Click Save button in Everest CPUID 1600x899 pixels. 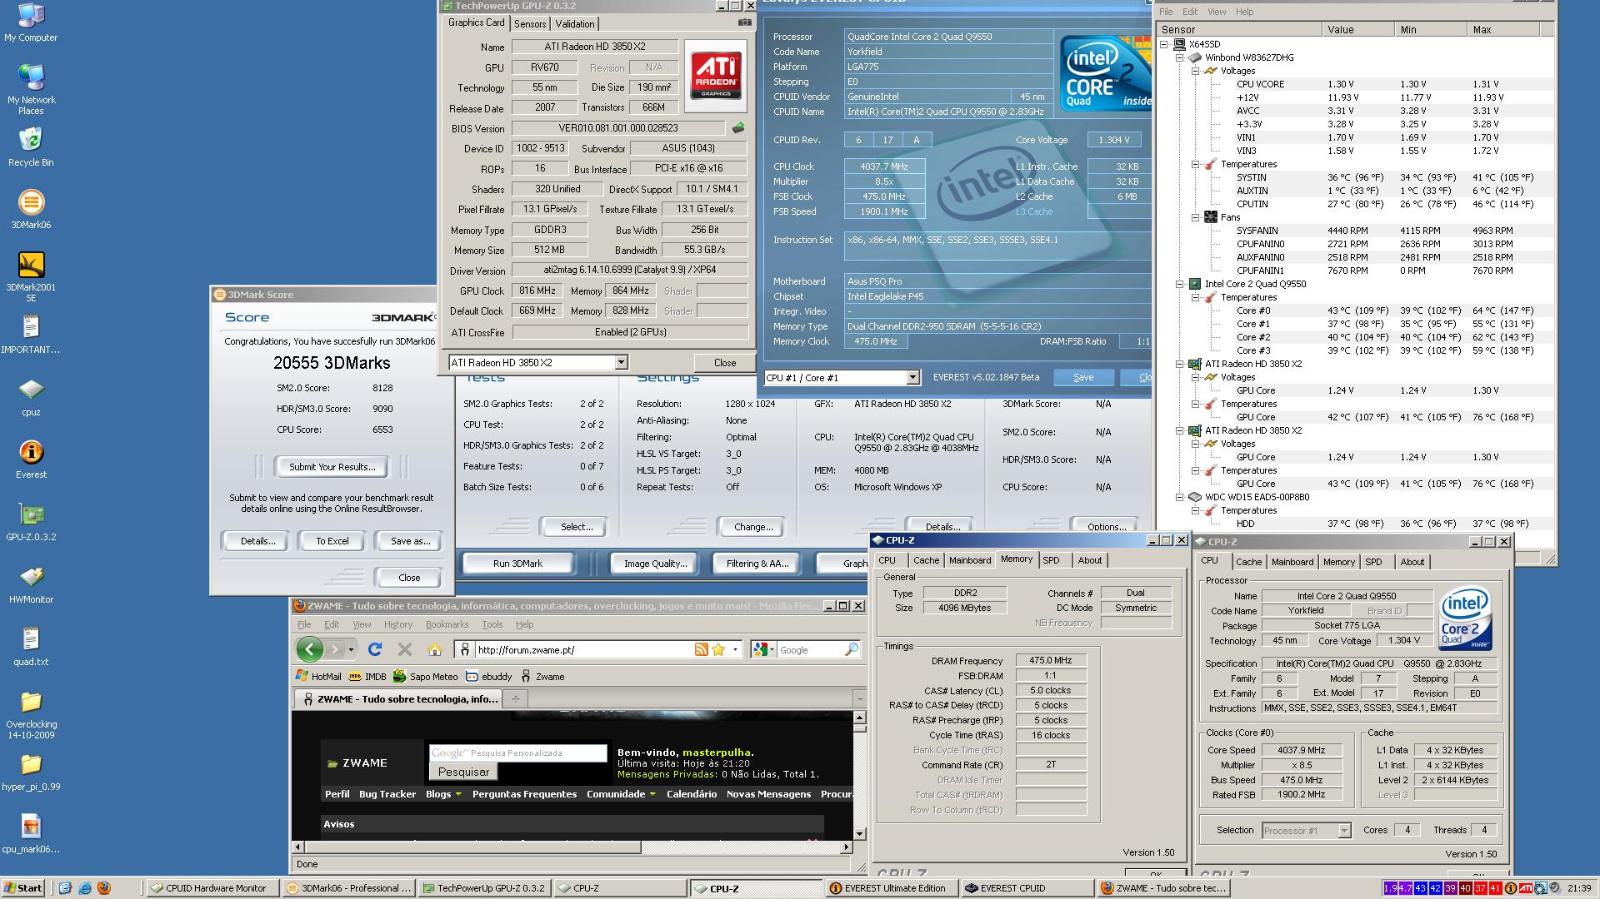(x=1083, y=377)
